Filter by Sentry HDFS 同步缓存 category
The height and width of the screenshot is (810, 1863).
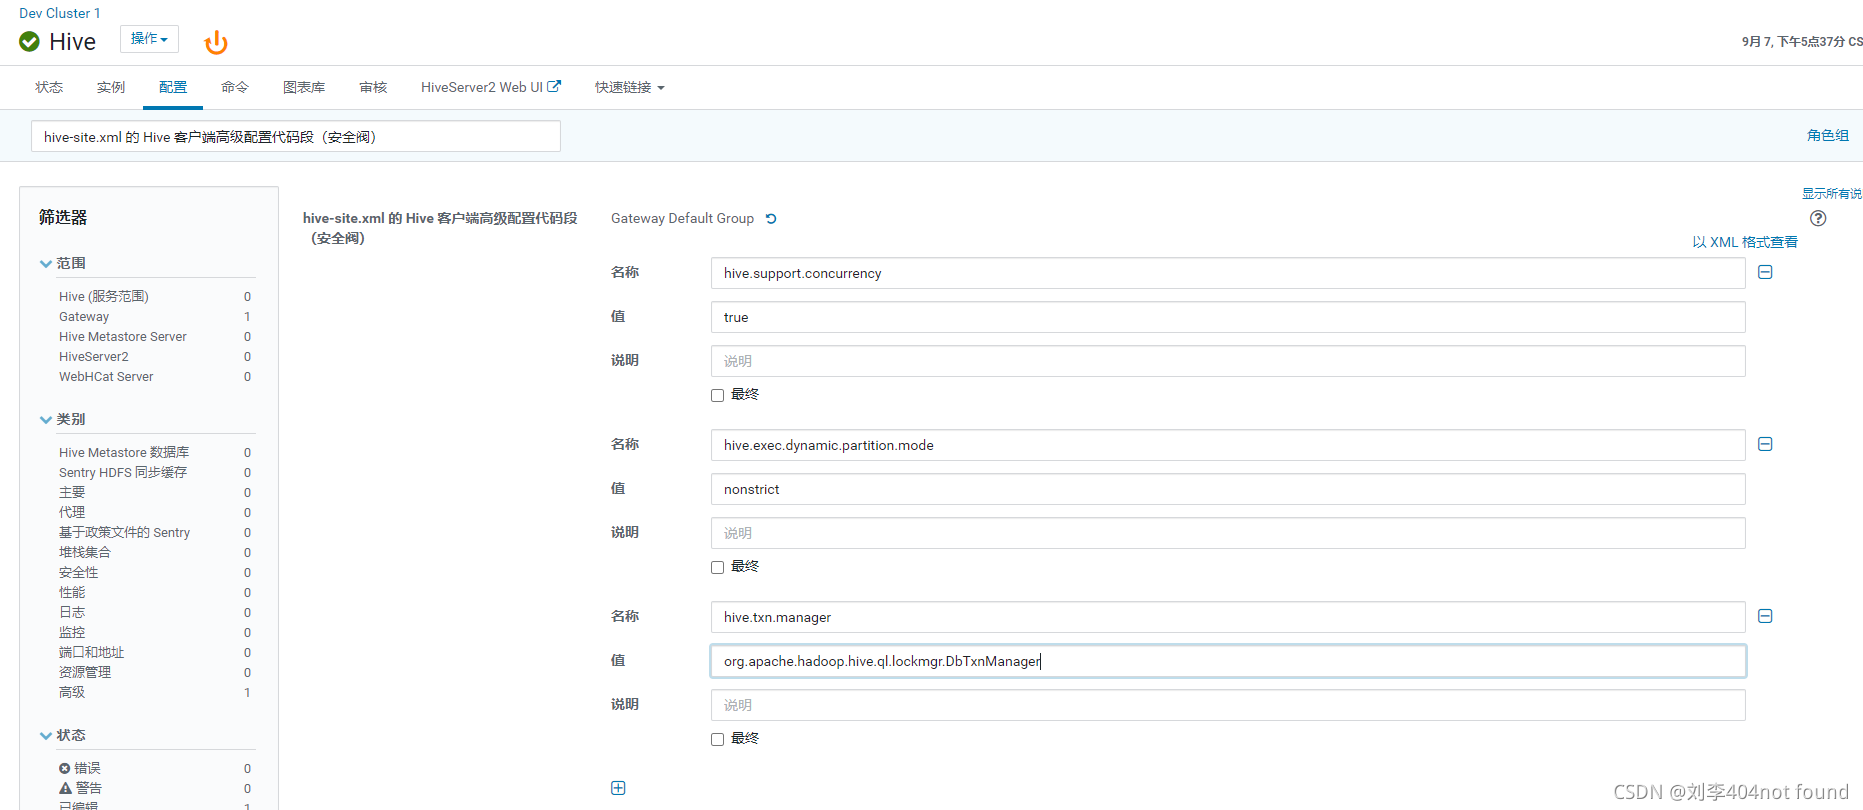click(123, 472)
